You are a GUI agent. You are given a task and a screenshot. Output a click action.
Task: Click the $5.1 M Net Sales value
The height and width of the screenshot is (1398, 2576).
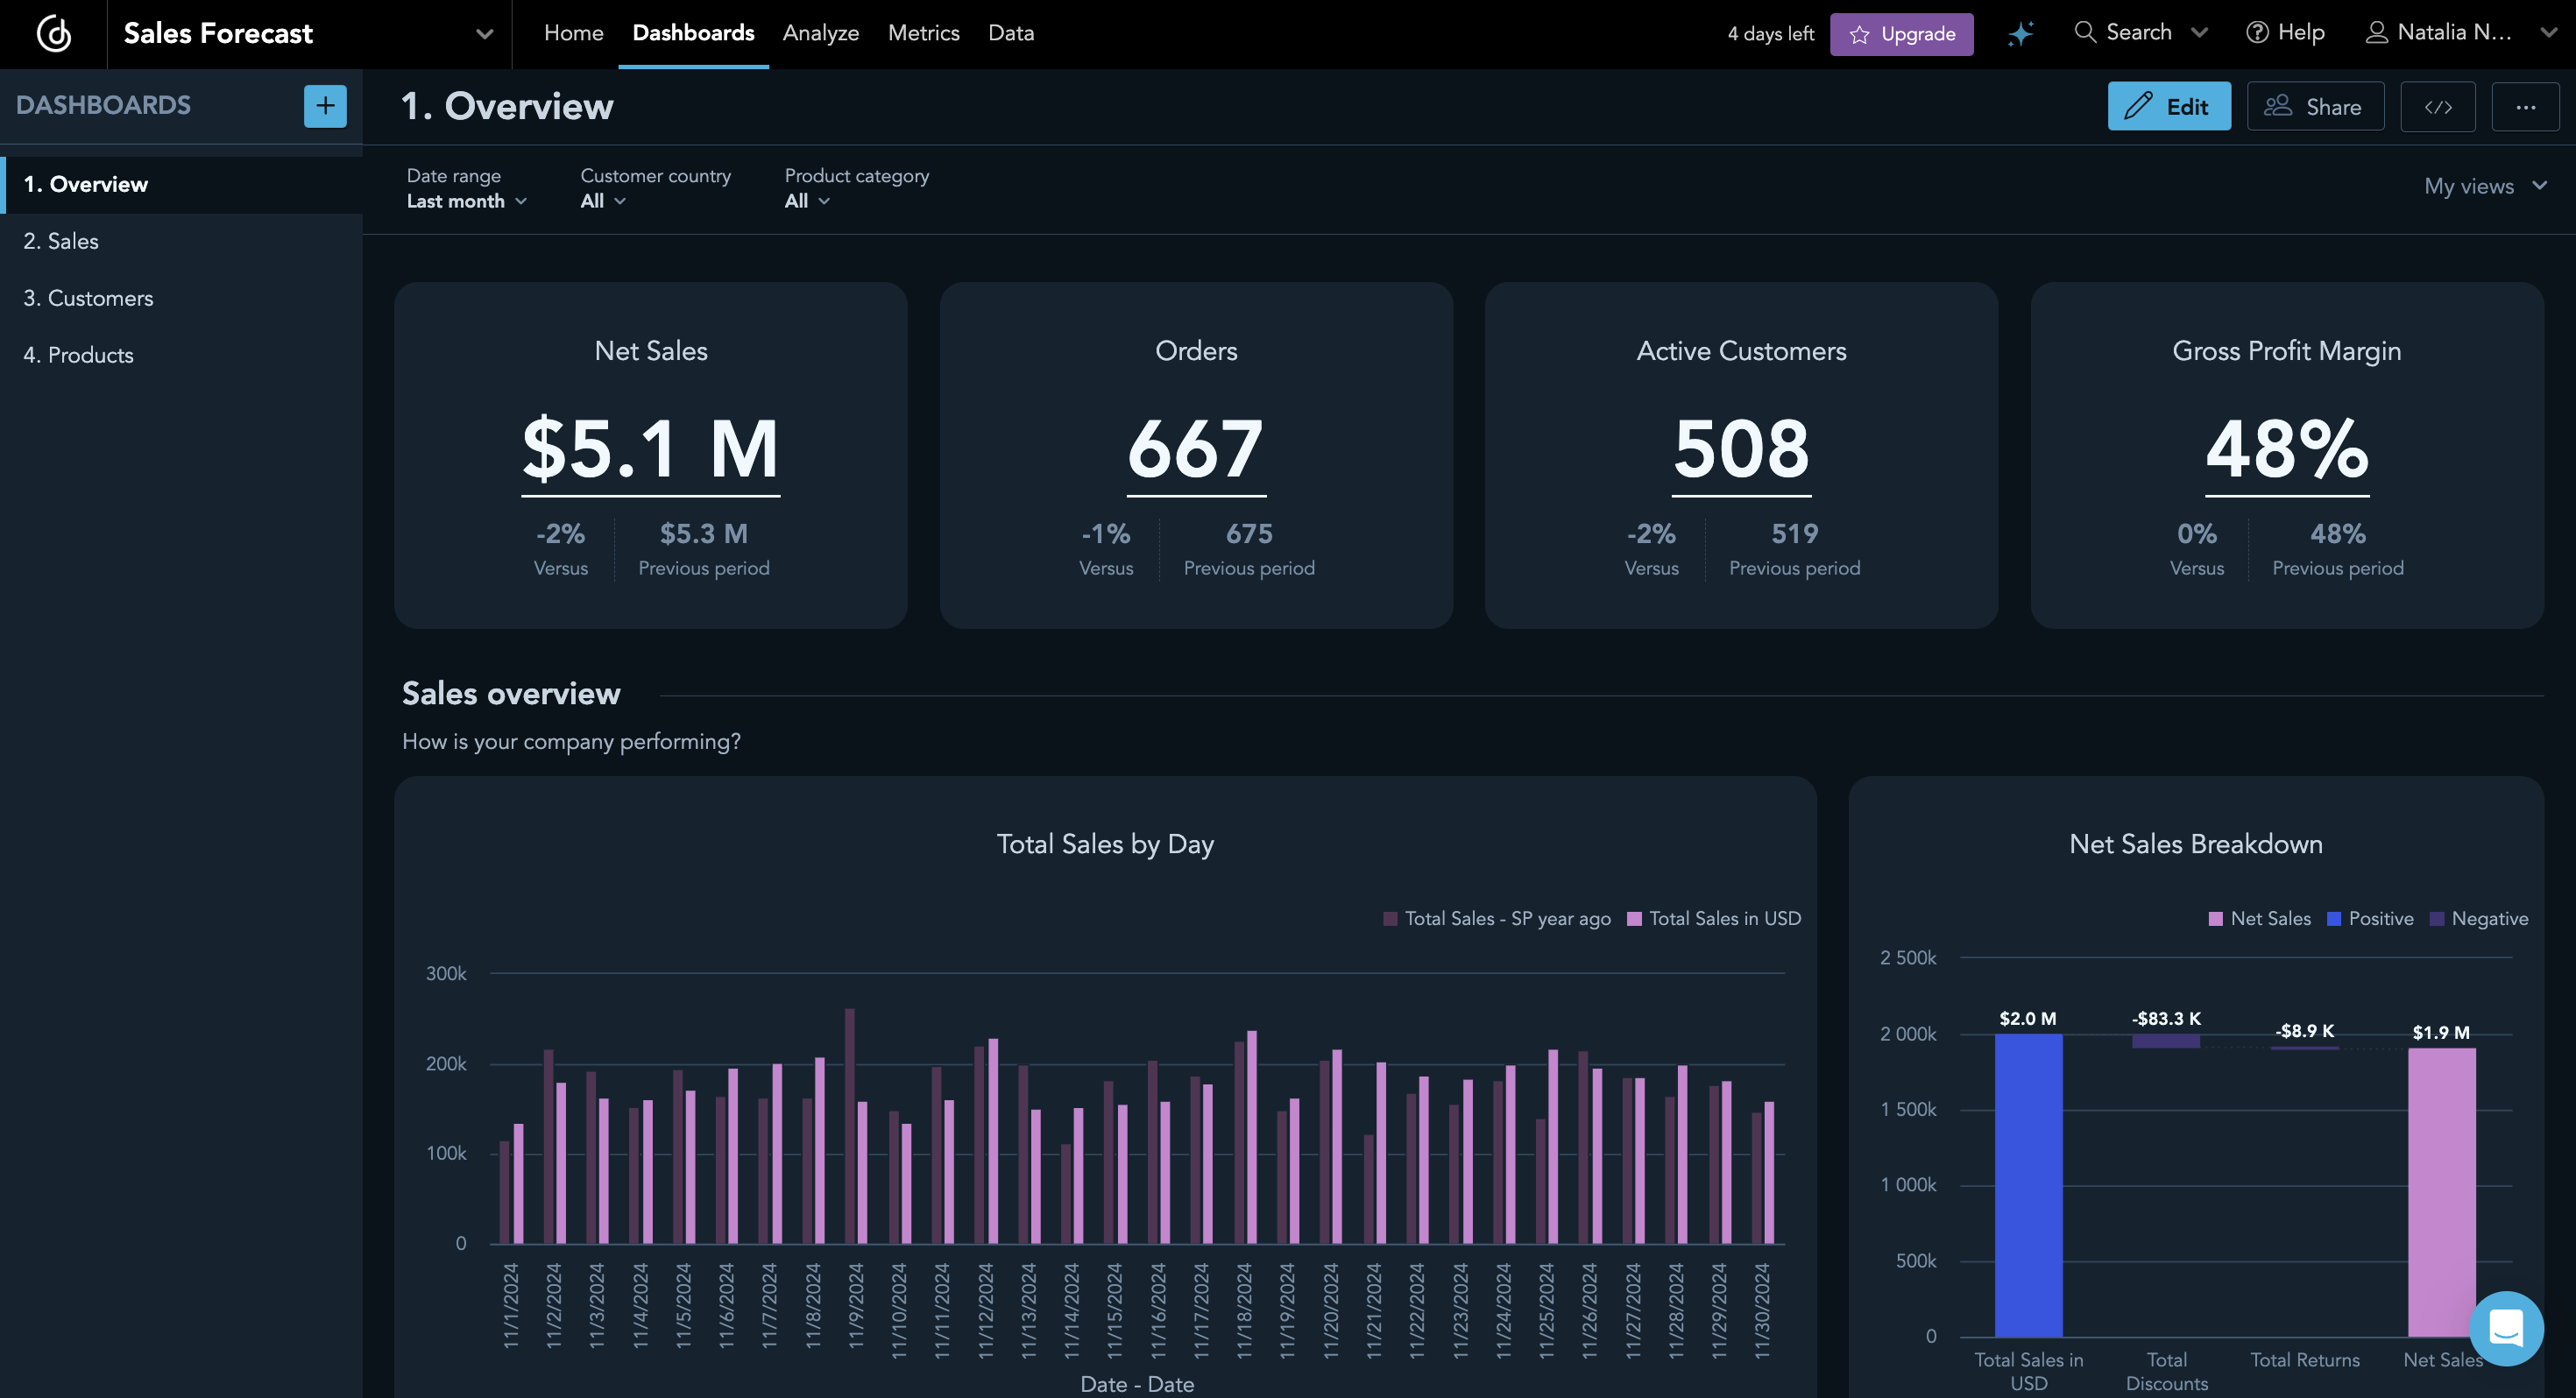pos(650,449)
